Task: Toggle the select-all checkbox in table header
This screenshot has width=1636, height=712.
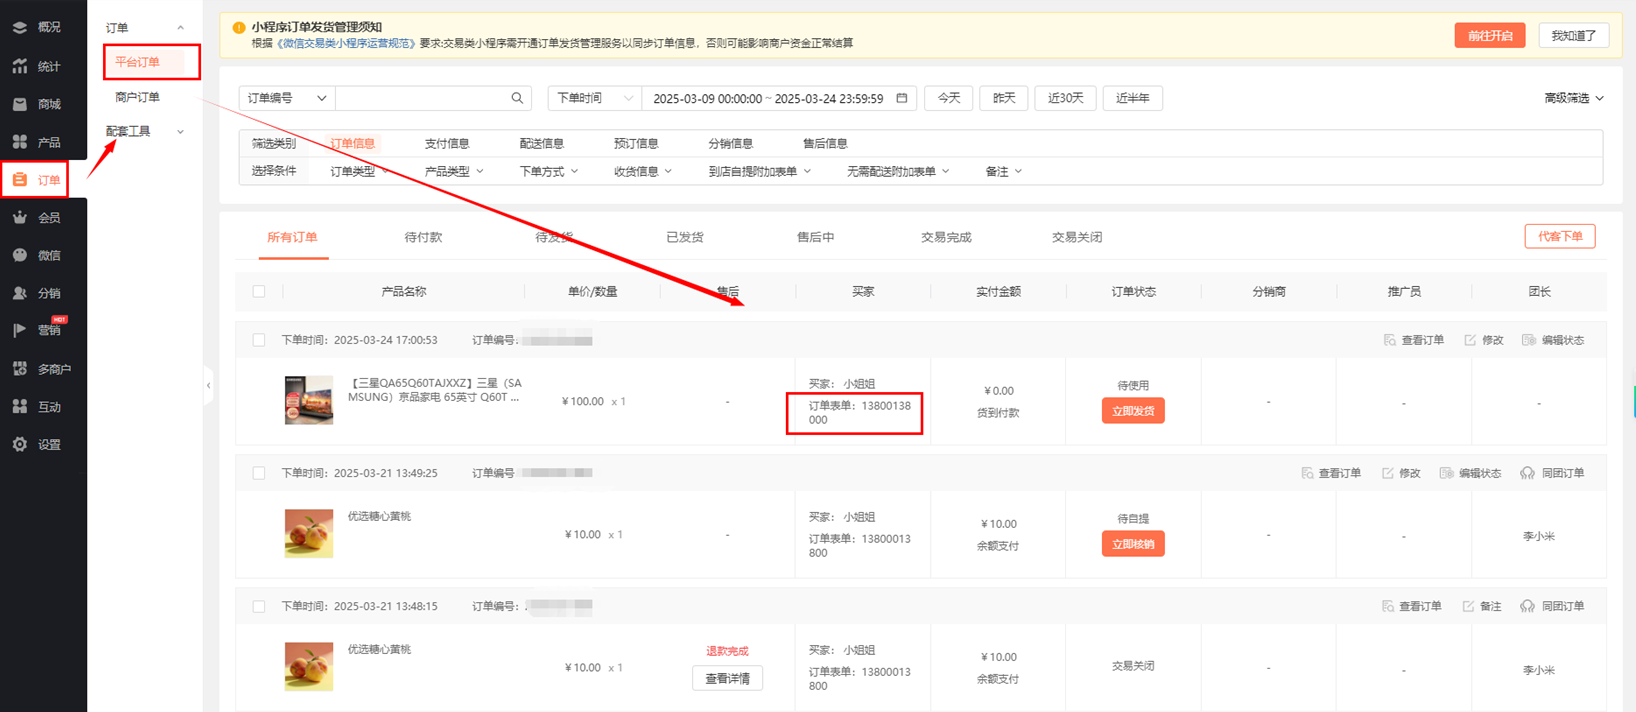Action: (259, 291)
